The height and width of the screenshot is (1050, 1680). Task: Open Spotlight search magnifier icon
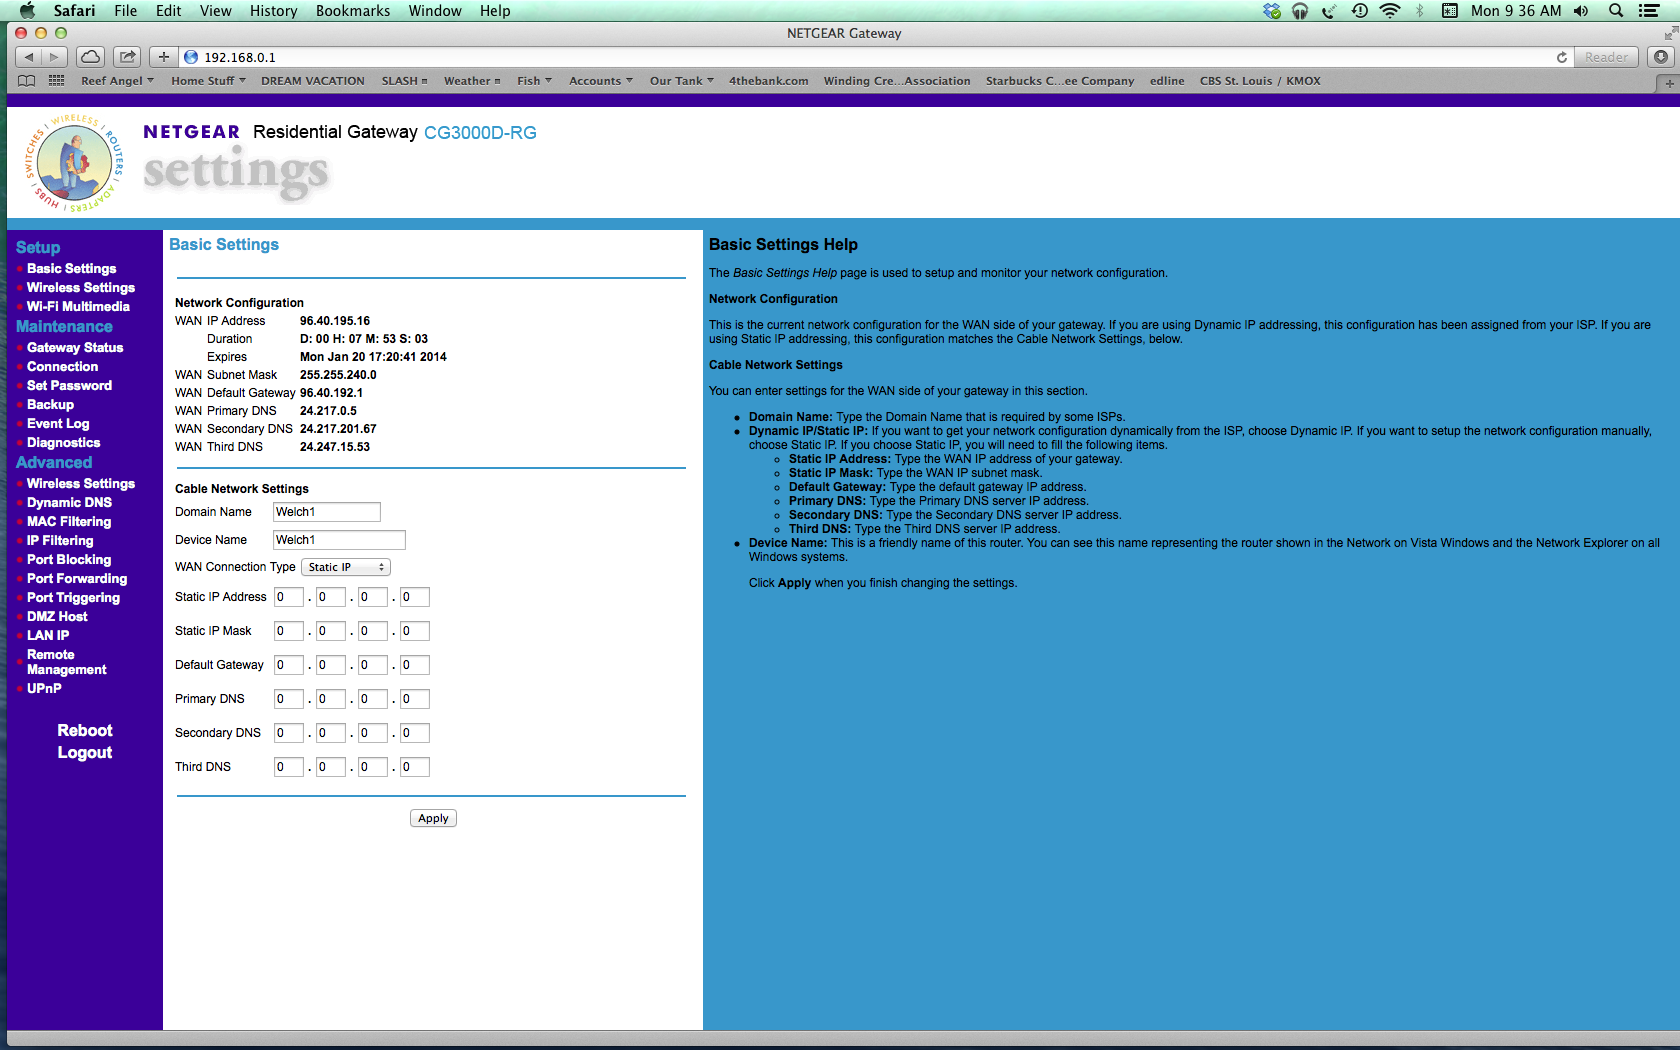pos(1615,11)
